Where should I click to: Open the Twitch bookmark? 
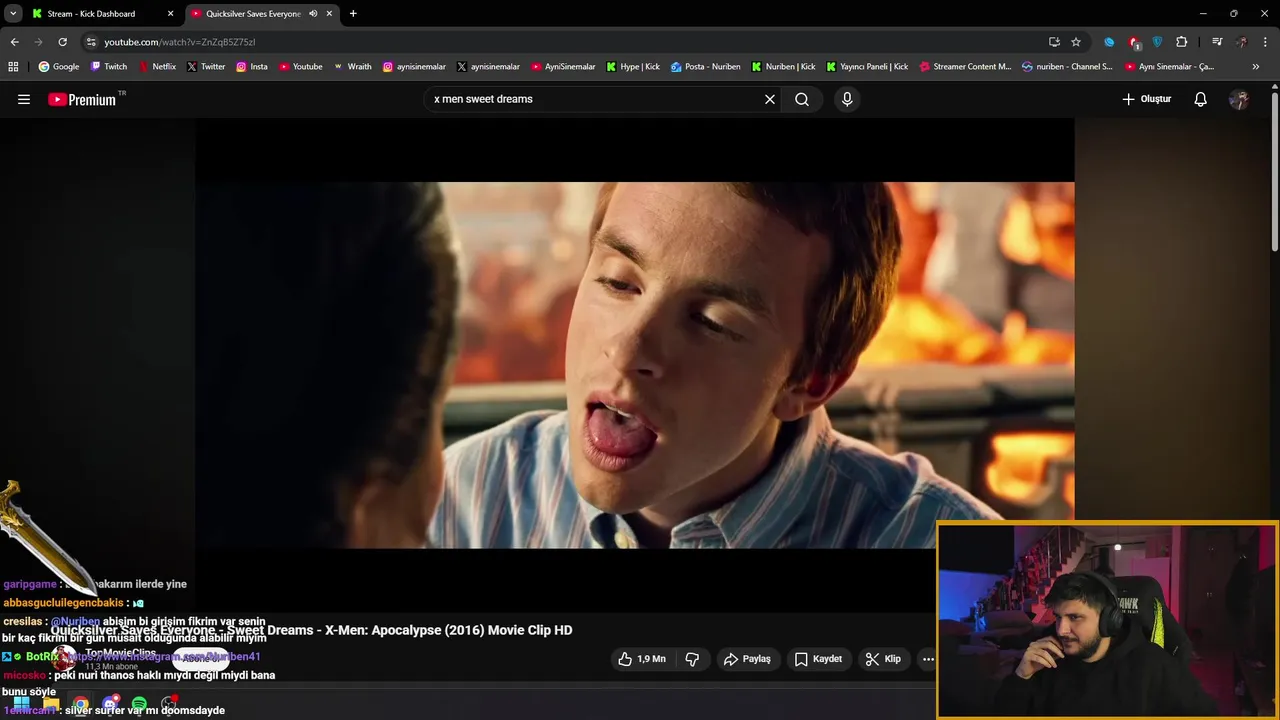click(109, 67)
